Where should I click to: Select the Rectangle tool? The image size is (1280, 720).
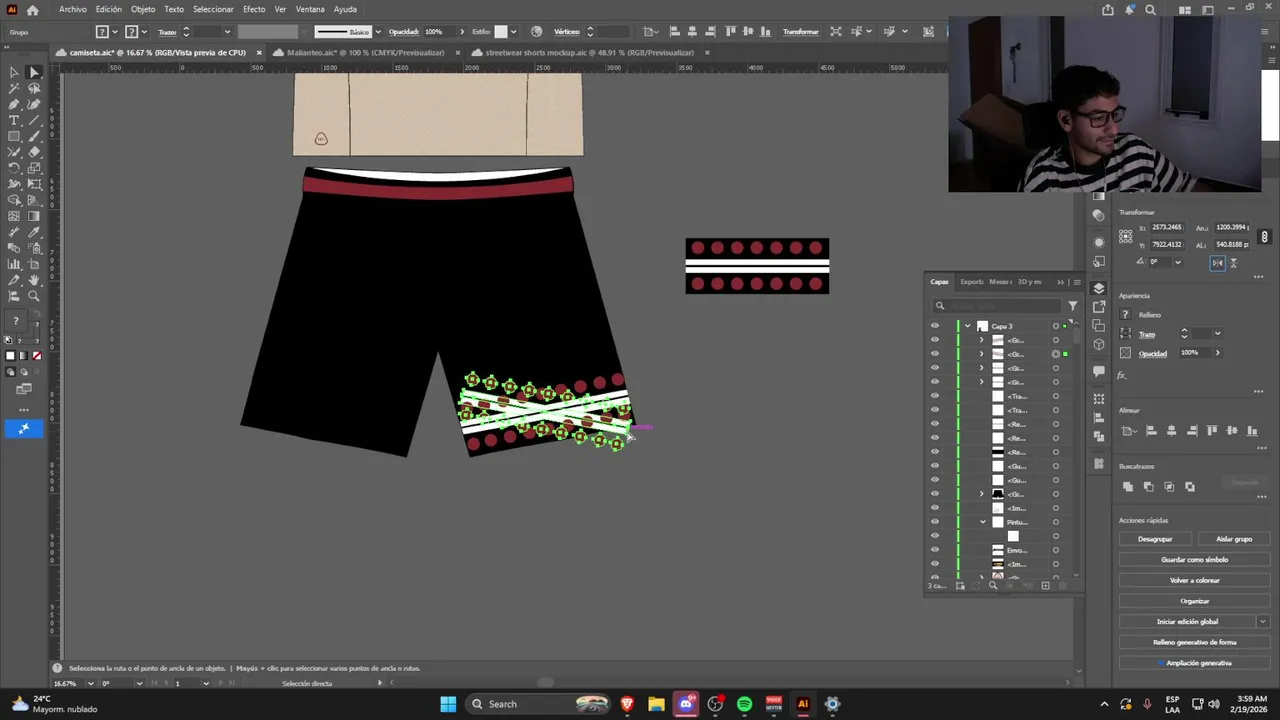click(x=14, y=136)
